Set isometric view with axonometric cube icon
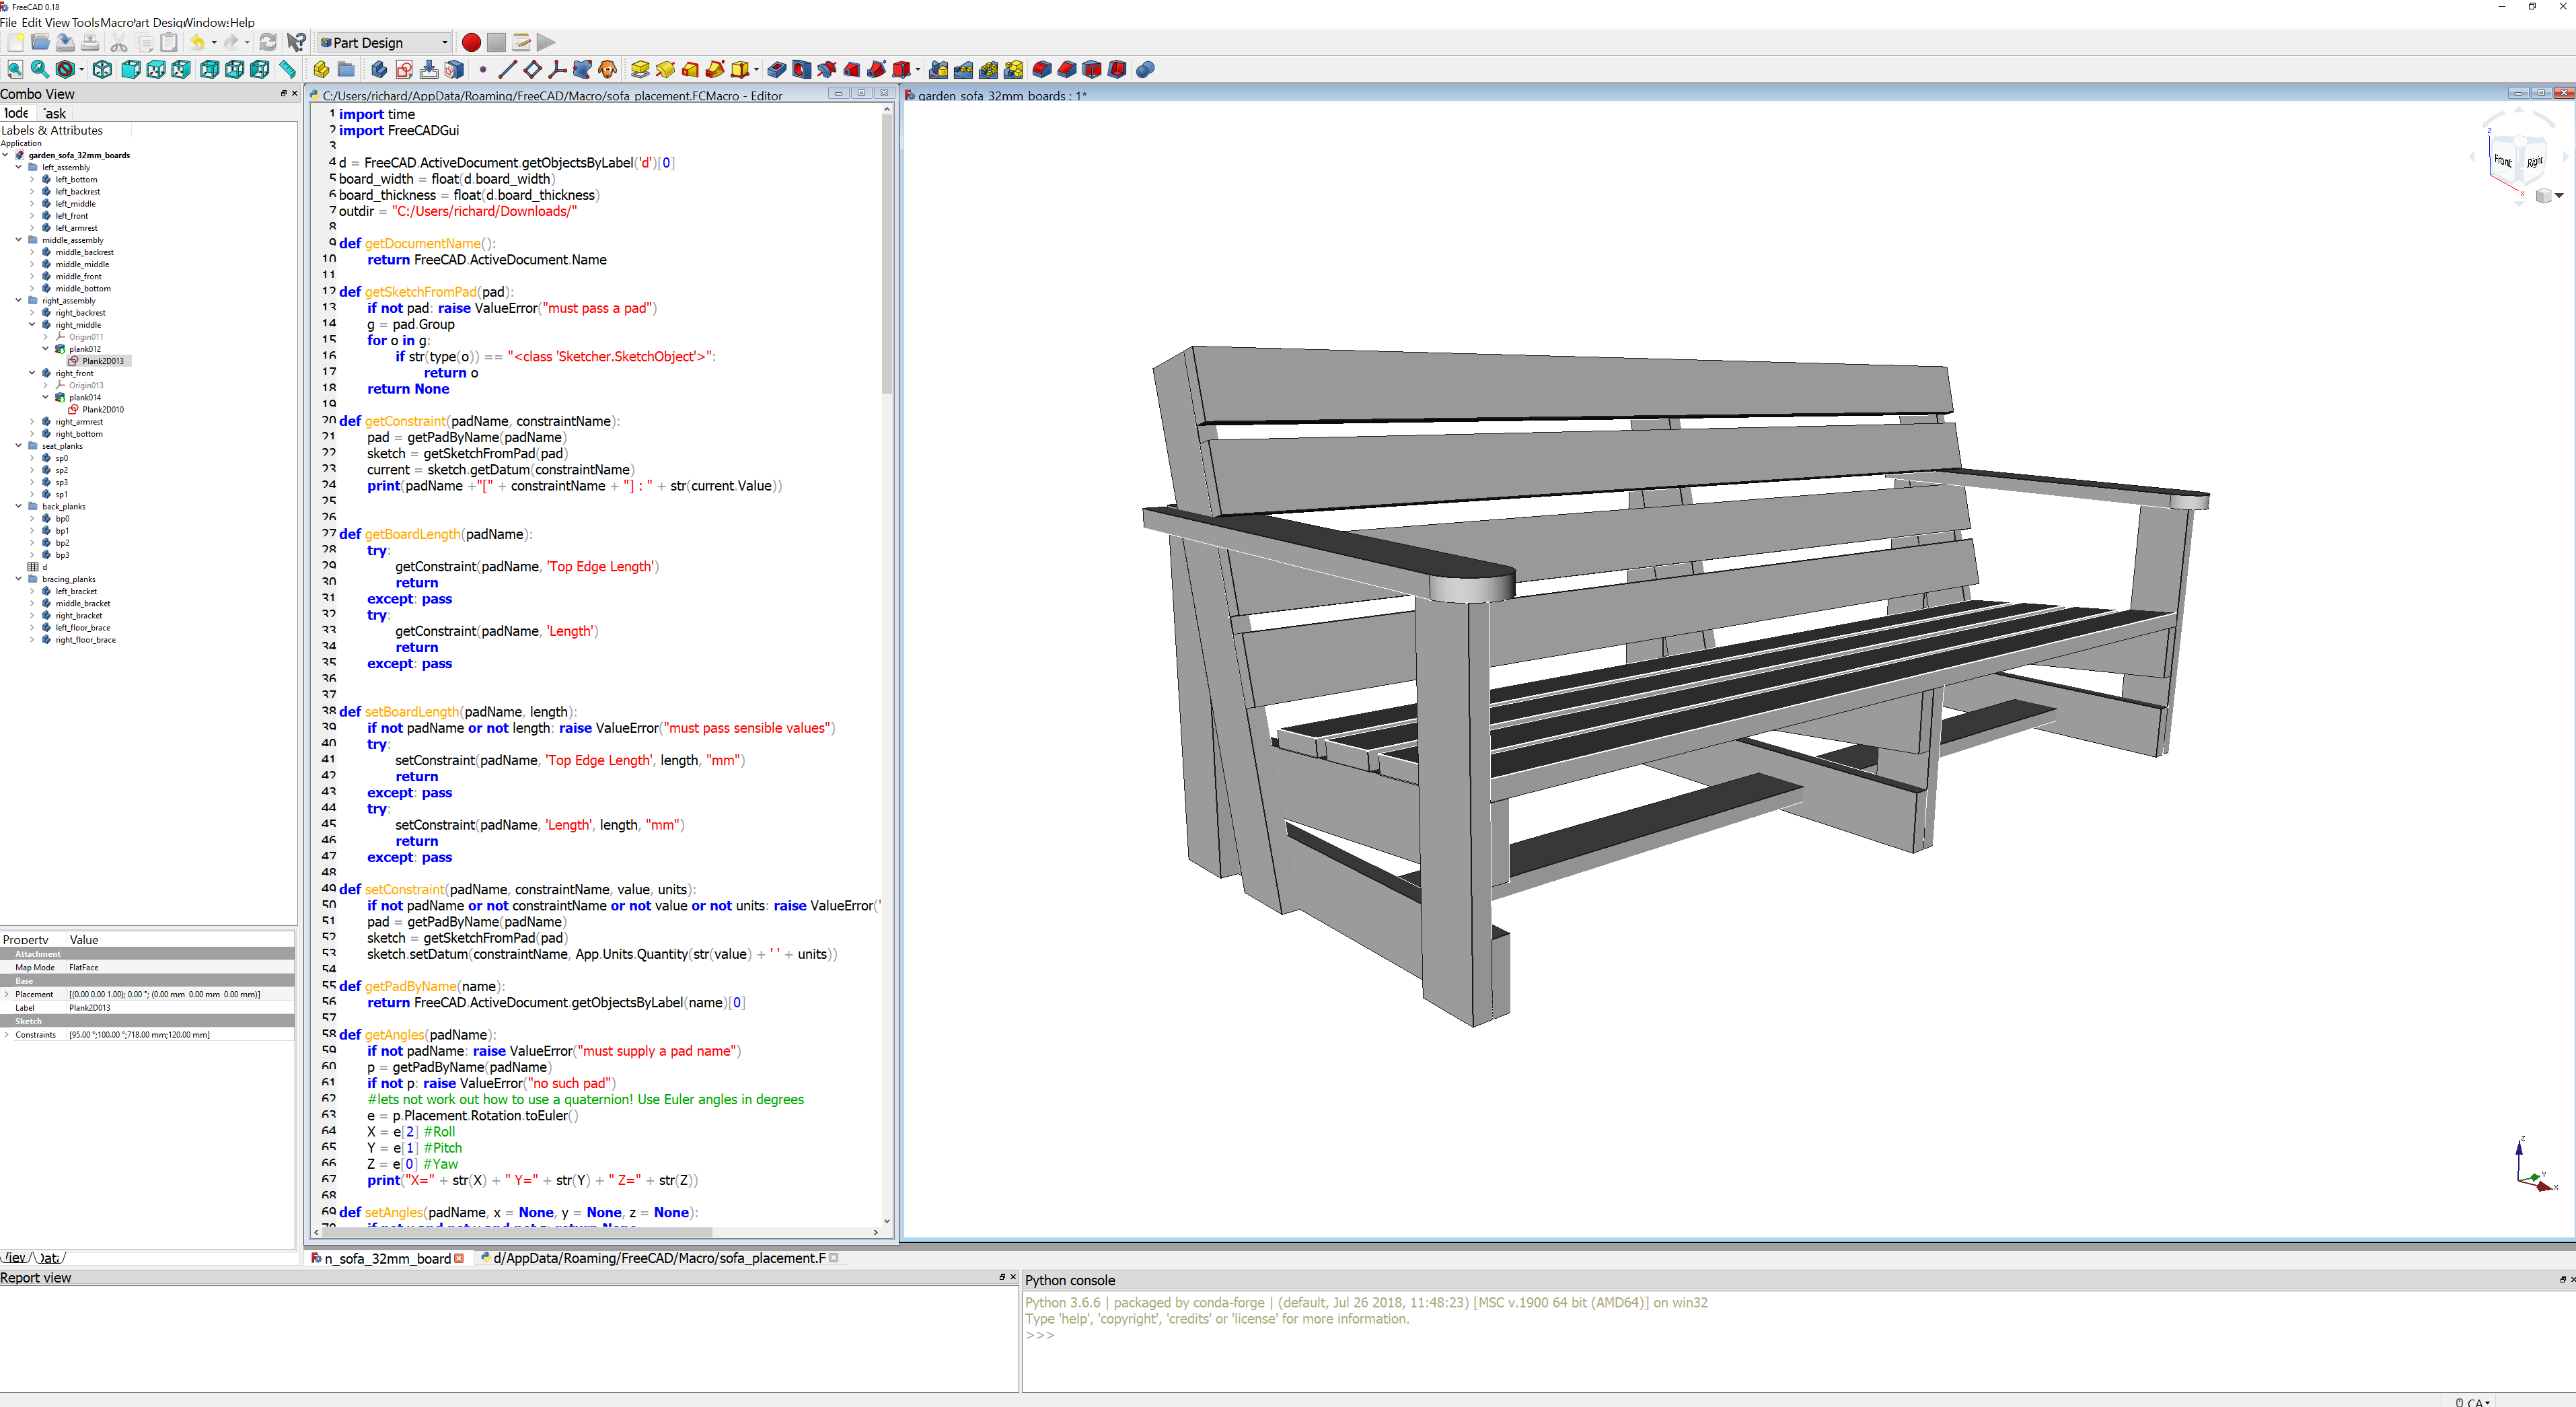Viewport: 2576px width, 1407px height. (x=102, y=69)
